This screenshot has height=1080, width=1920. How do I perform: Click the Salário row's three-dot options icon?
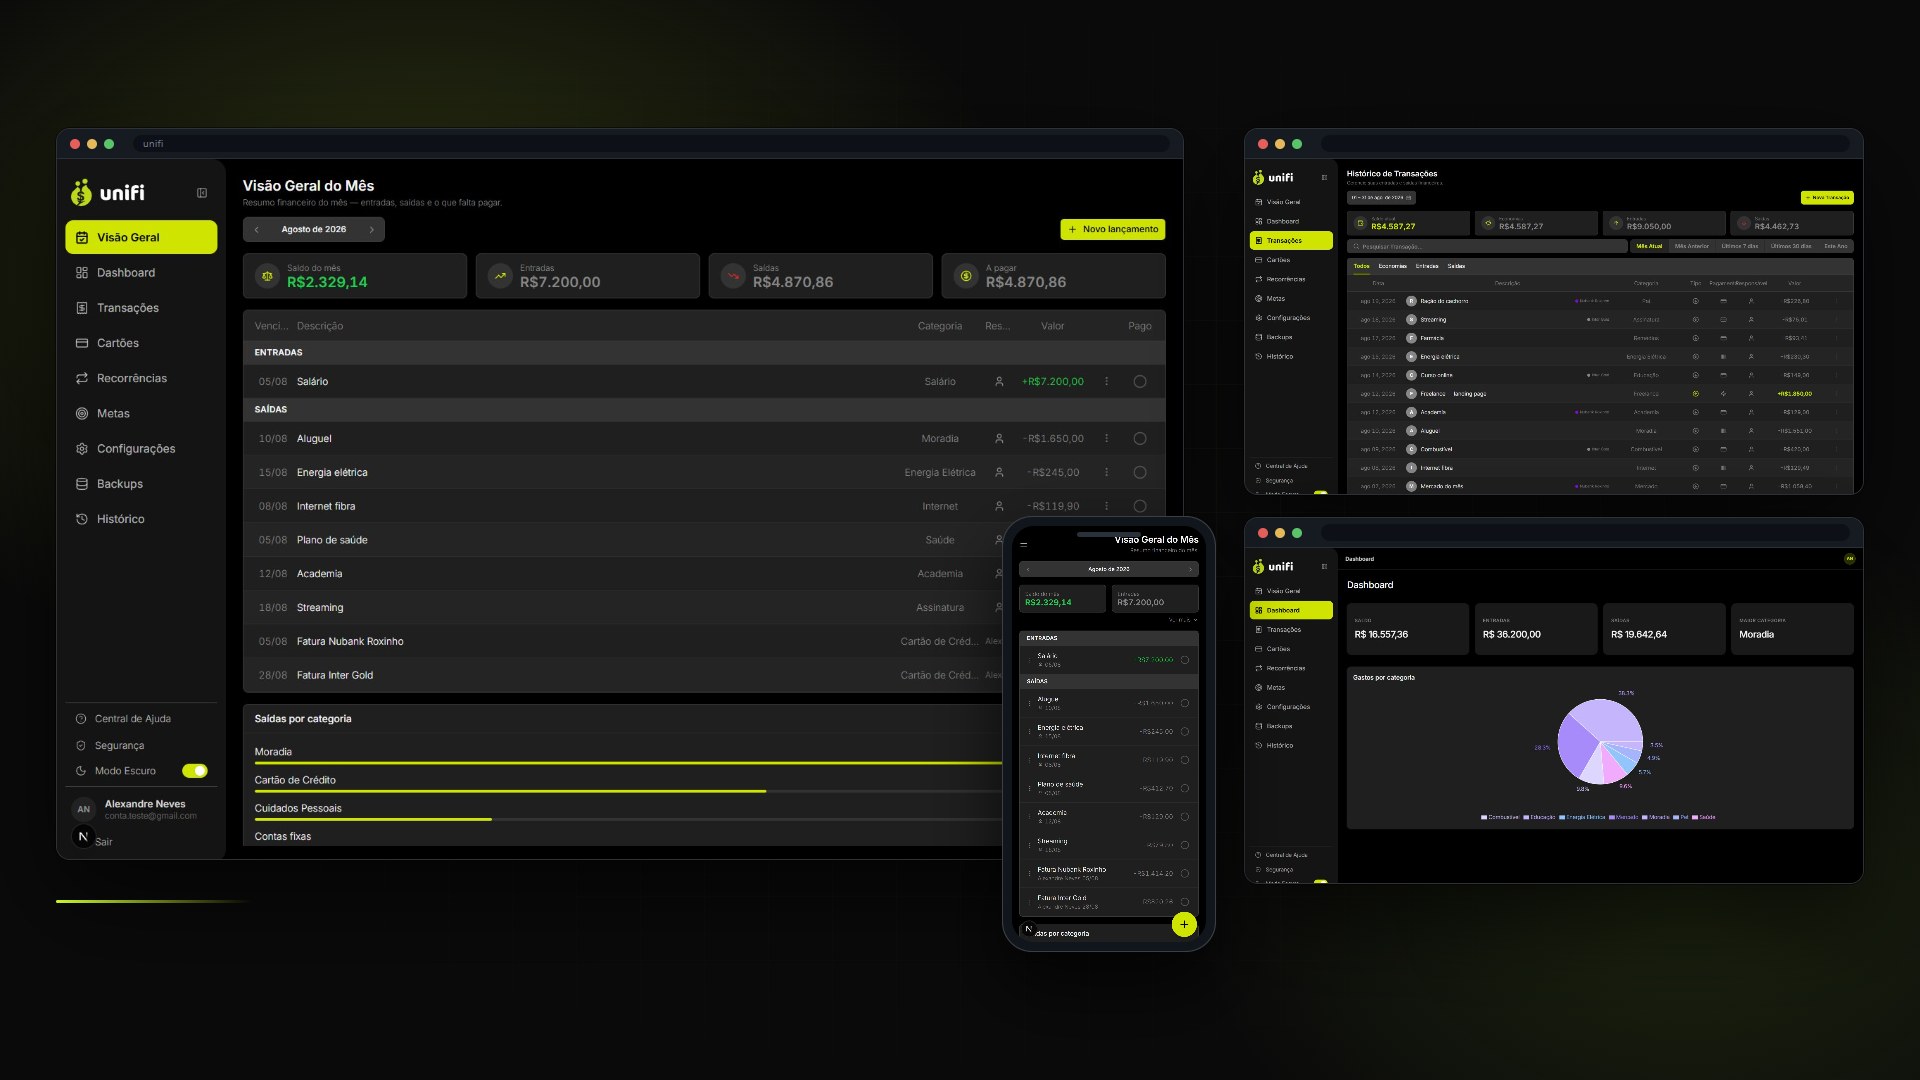click(x=1106, y=382)
